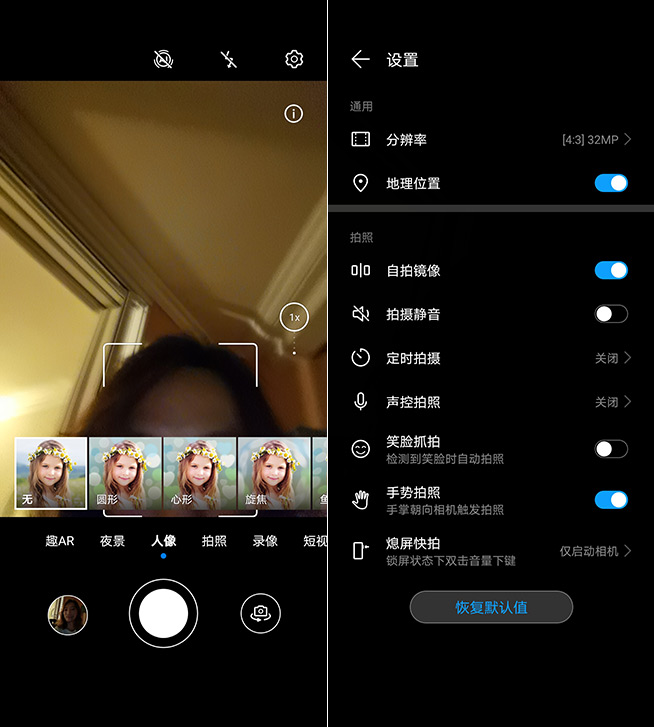Turn off 自拍镜像 mirror toggle

pos(610,270)
